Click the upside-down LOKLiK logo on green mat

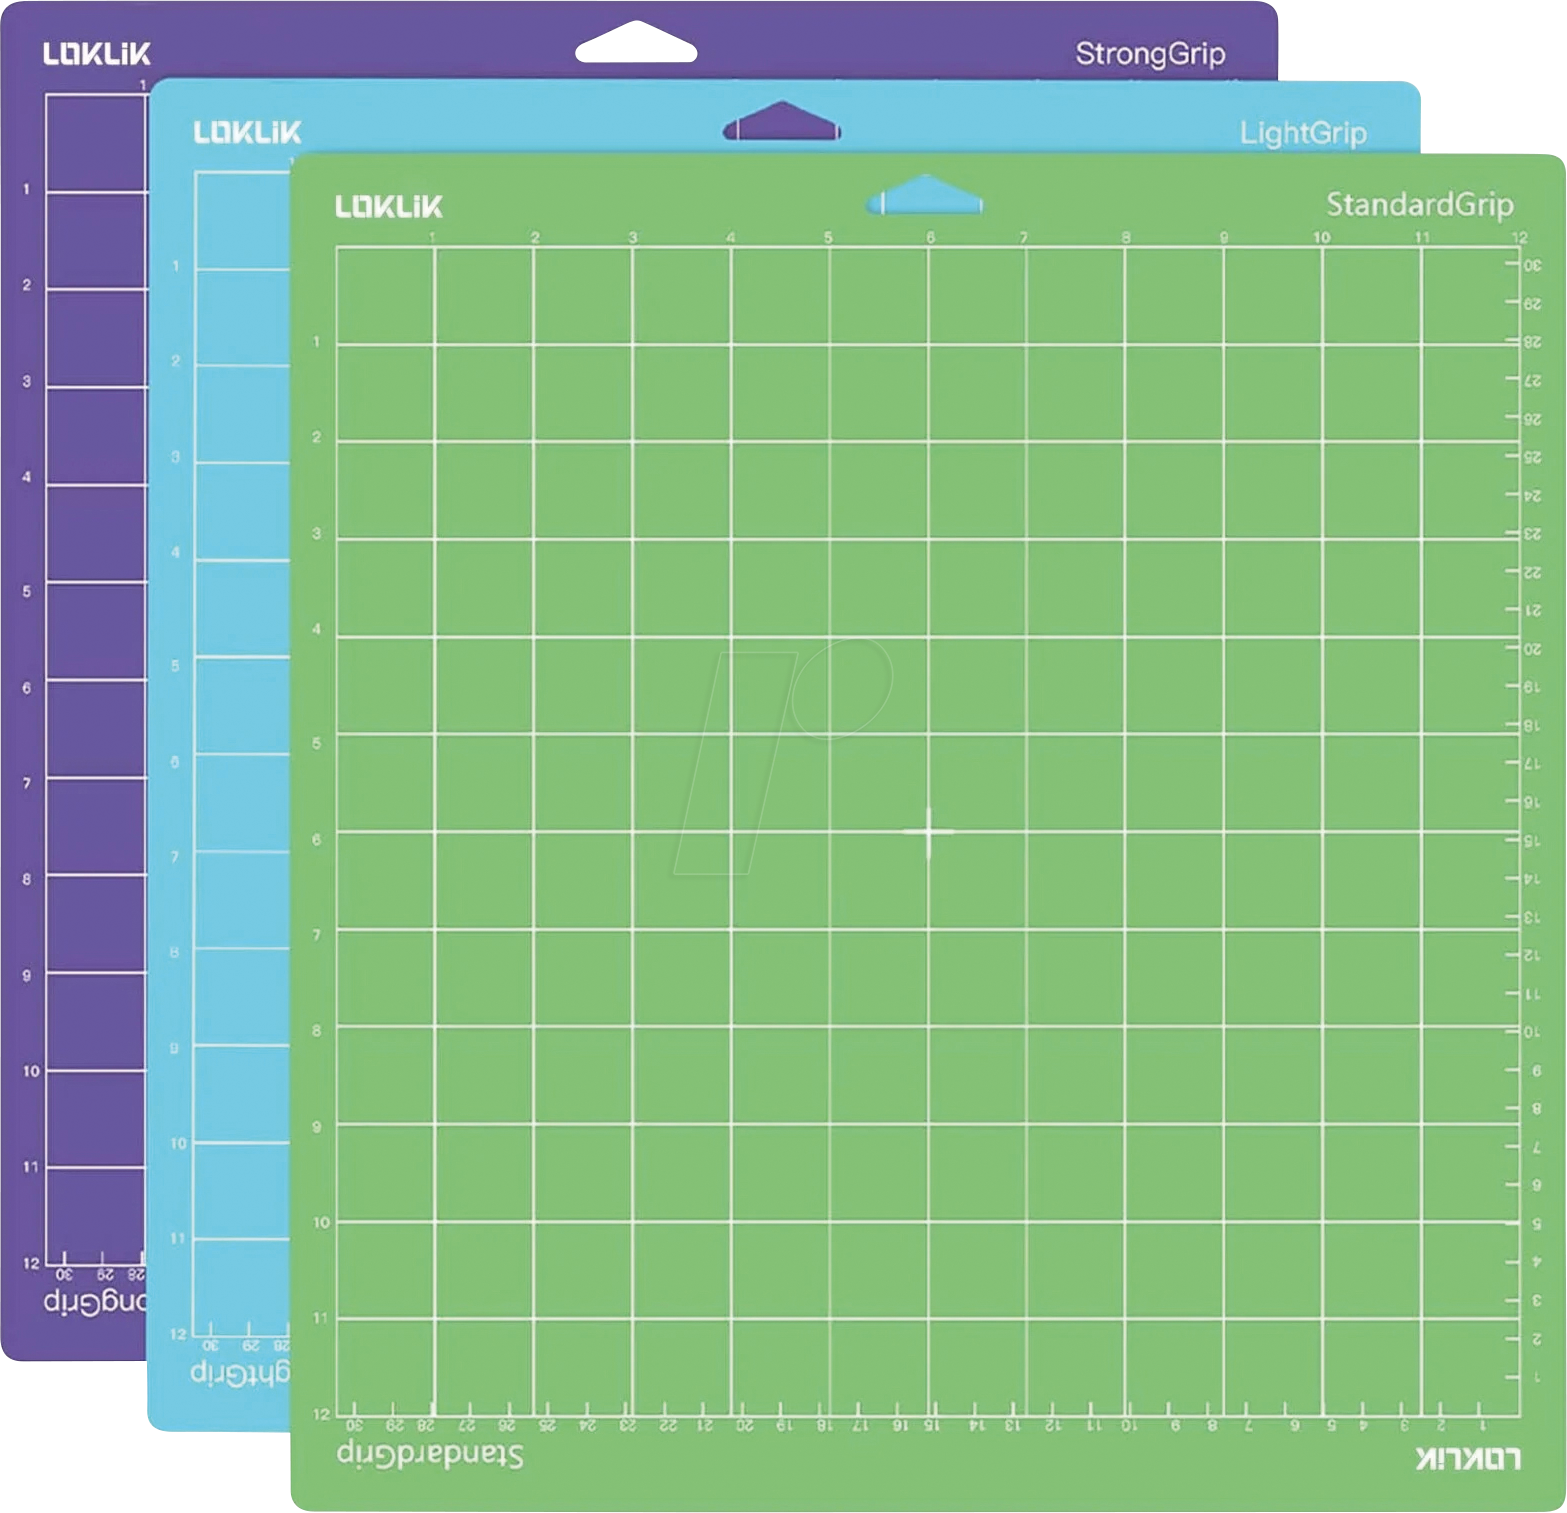tap(1468, 1459)
